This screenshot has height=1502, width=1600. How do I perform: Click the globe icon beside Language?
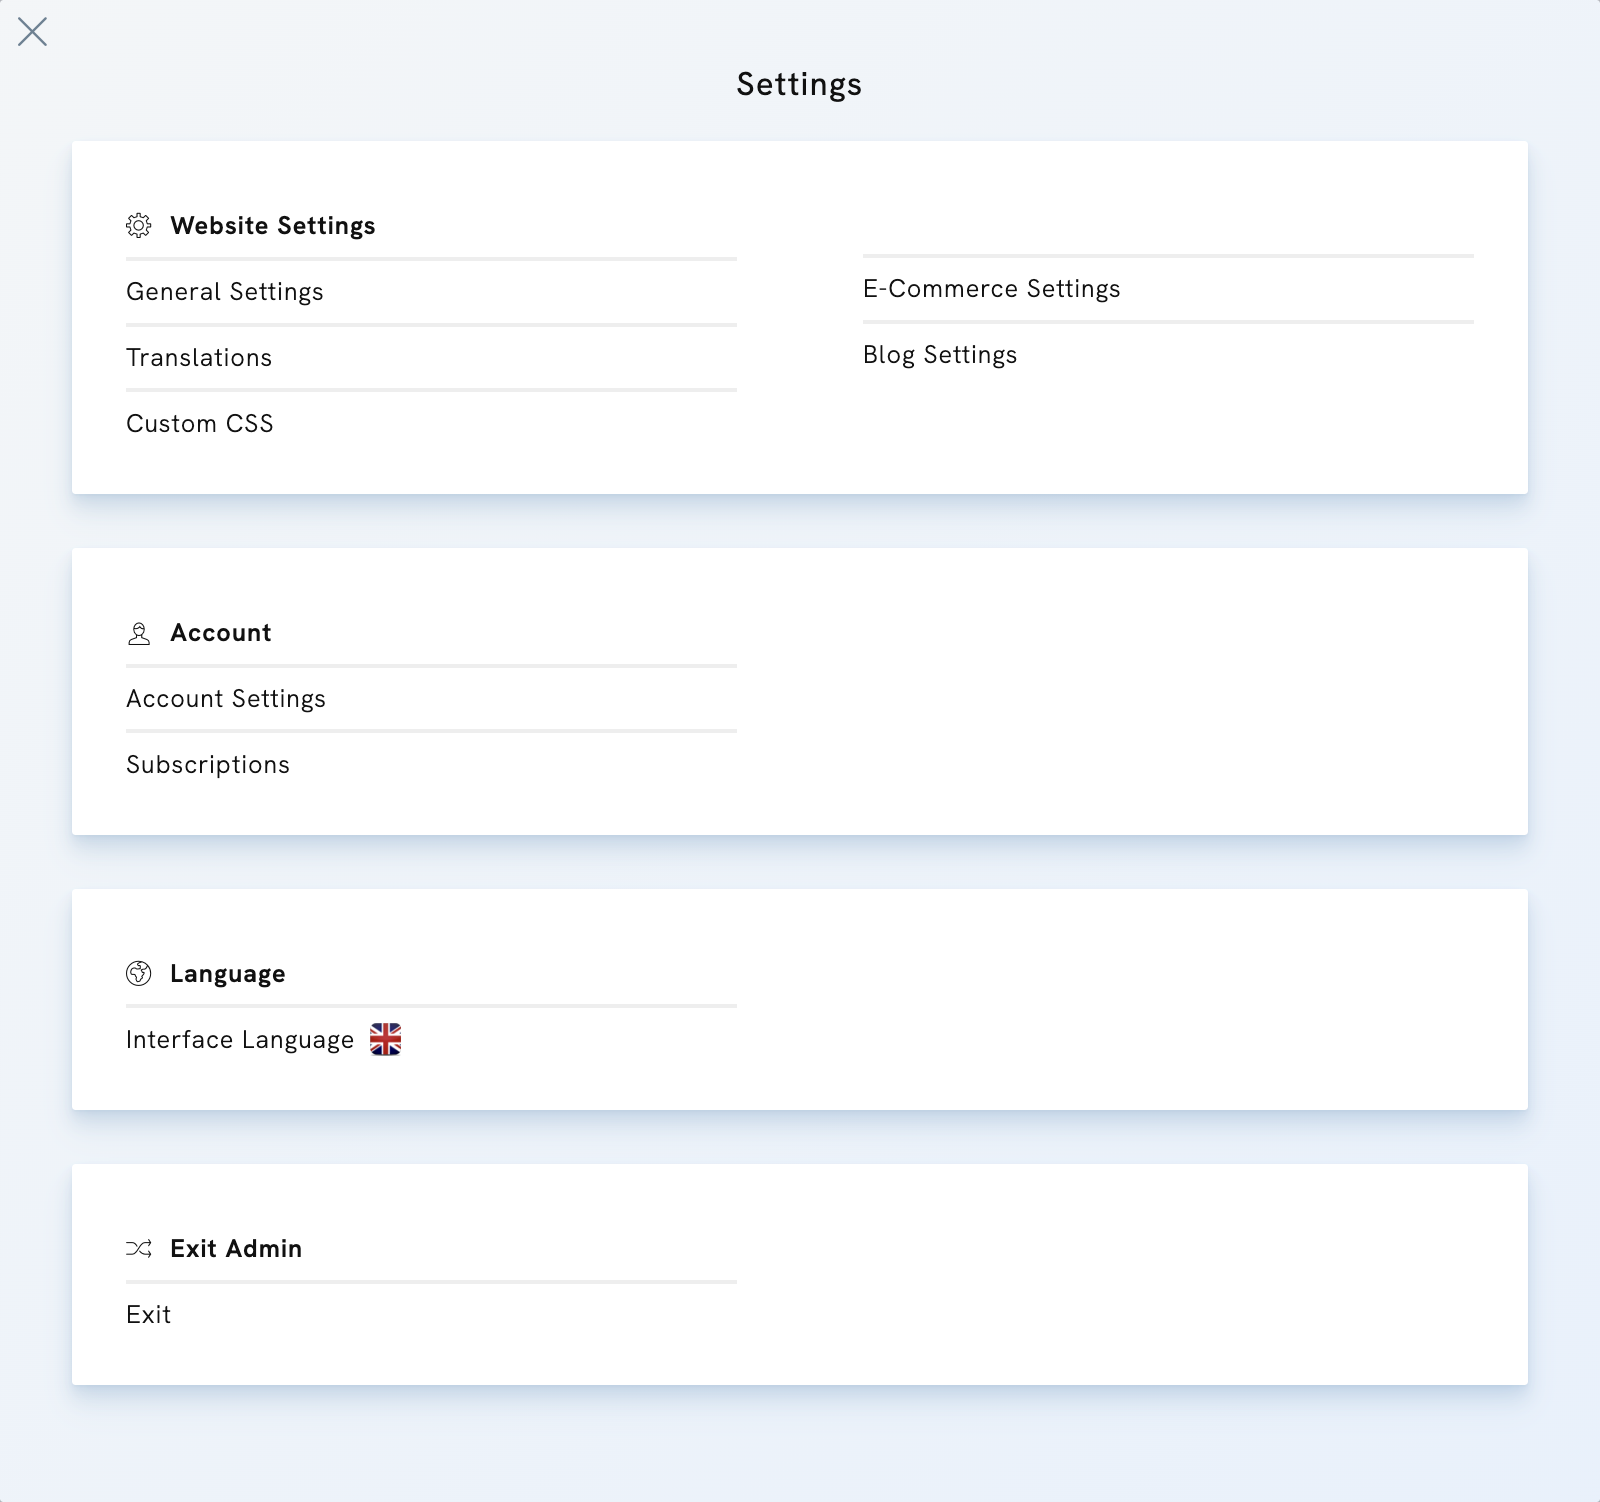click(x=138, y=973)
